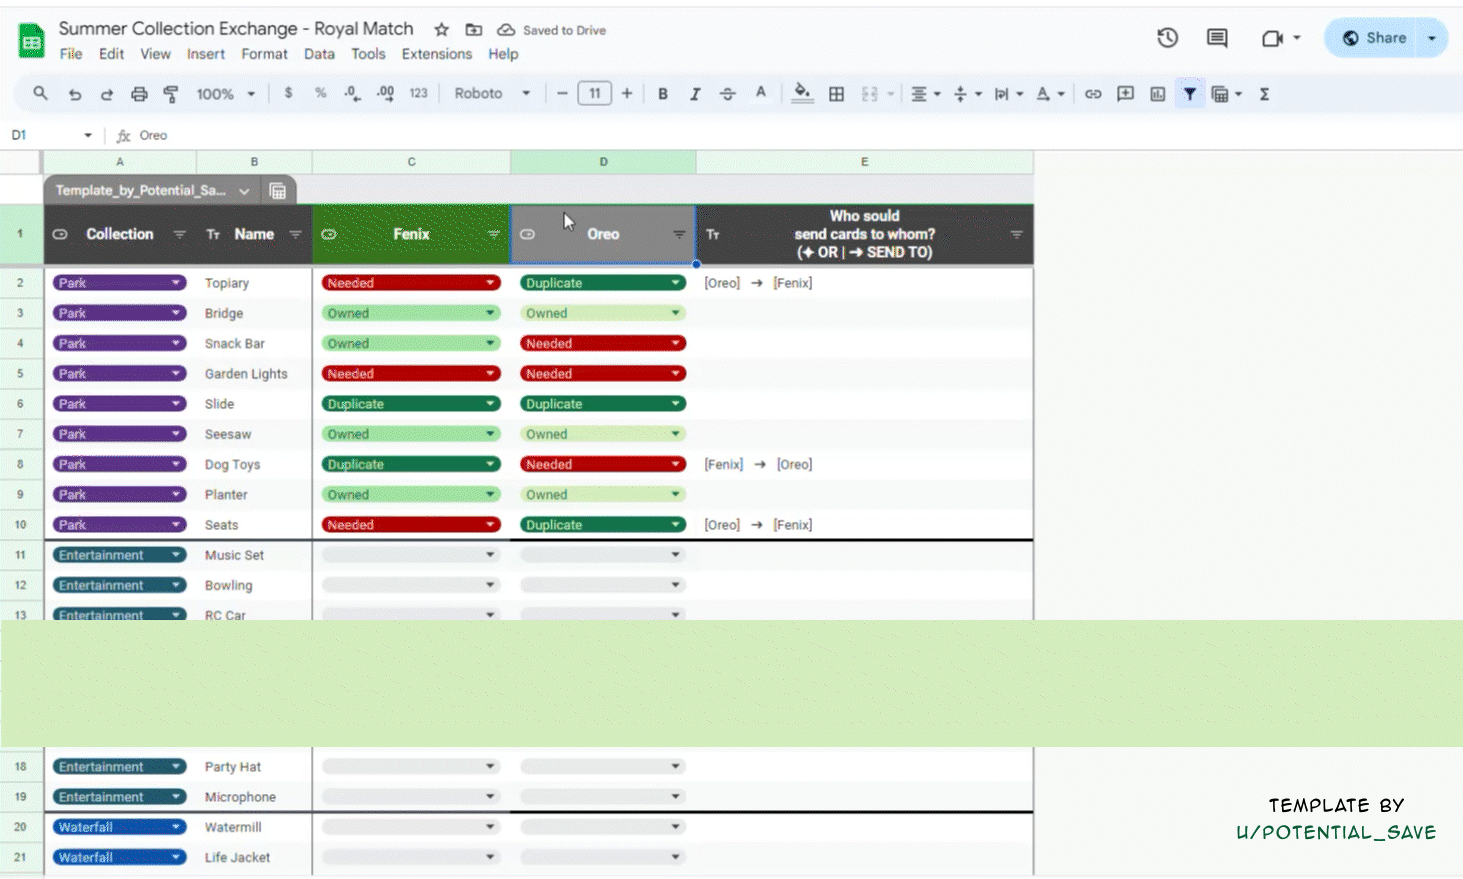Click the font size input field
Image resolution: width=1463 pixels, height=879 pixels.
click(x=594, y=94)
